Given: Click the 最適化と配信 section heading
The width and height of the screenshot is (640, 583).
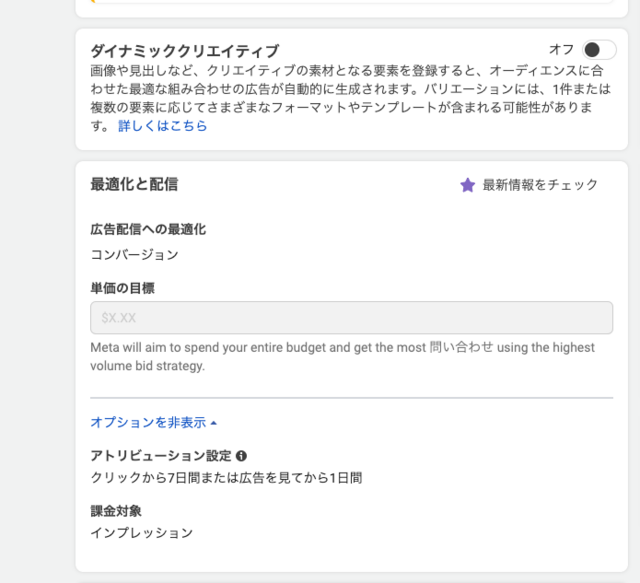Looking at the screenshot, I should (134, 184).
